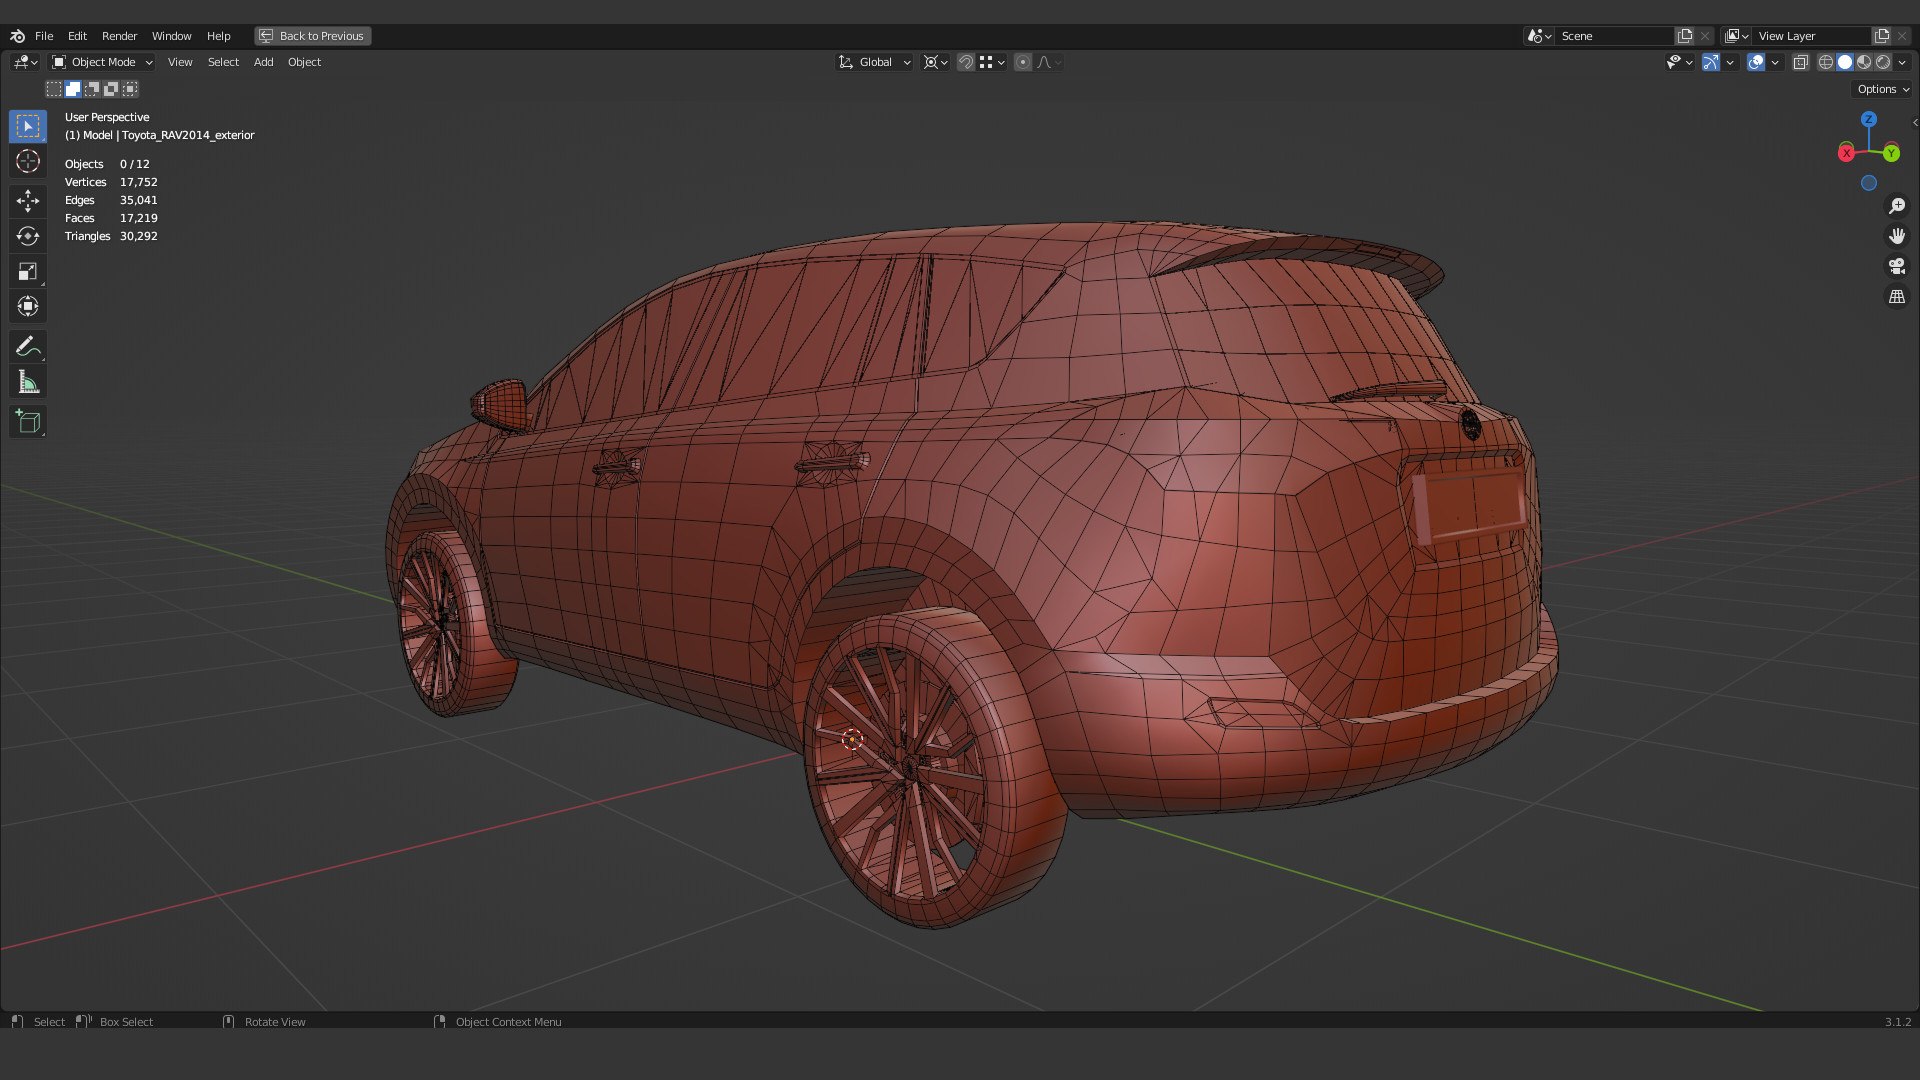This screenshot has height=1080, width=1920.
Task: Pick the Add Cube tool
Action: pyautogui.click(x=28, y=422)
